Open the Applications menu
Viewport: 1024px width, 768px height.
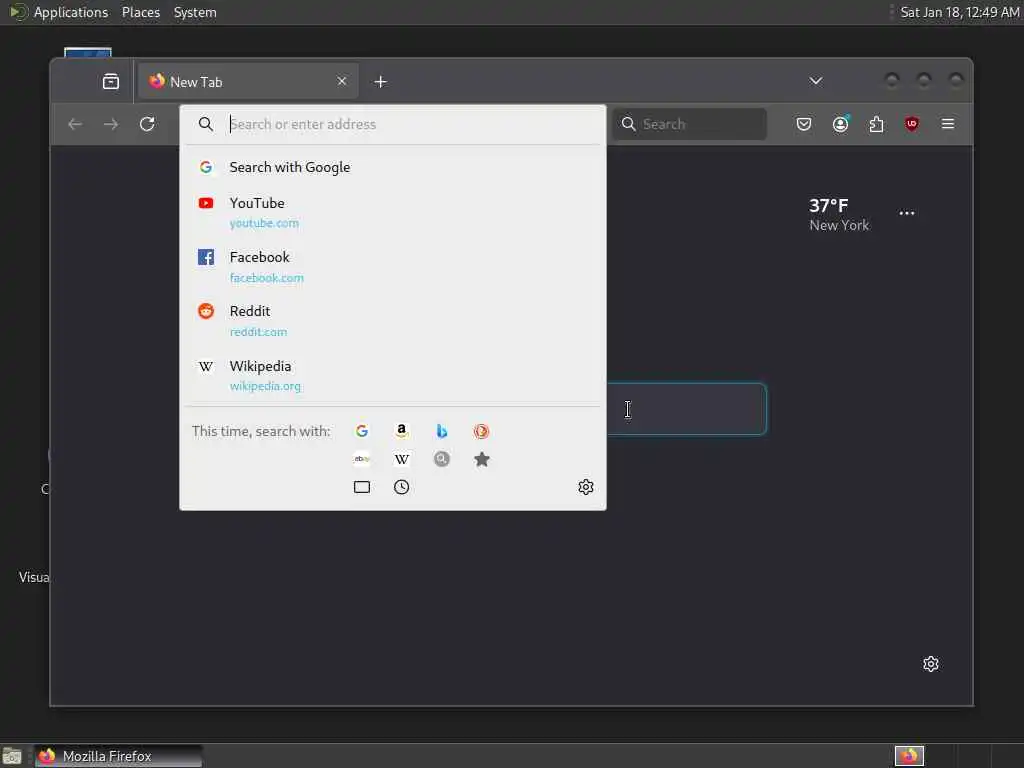pos(71,12)
